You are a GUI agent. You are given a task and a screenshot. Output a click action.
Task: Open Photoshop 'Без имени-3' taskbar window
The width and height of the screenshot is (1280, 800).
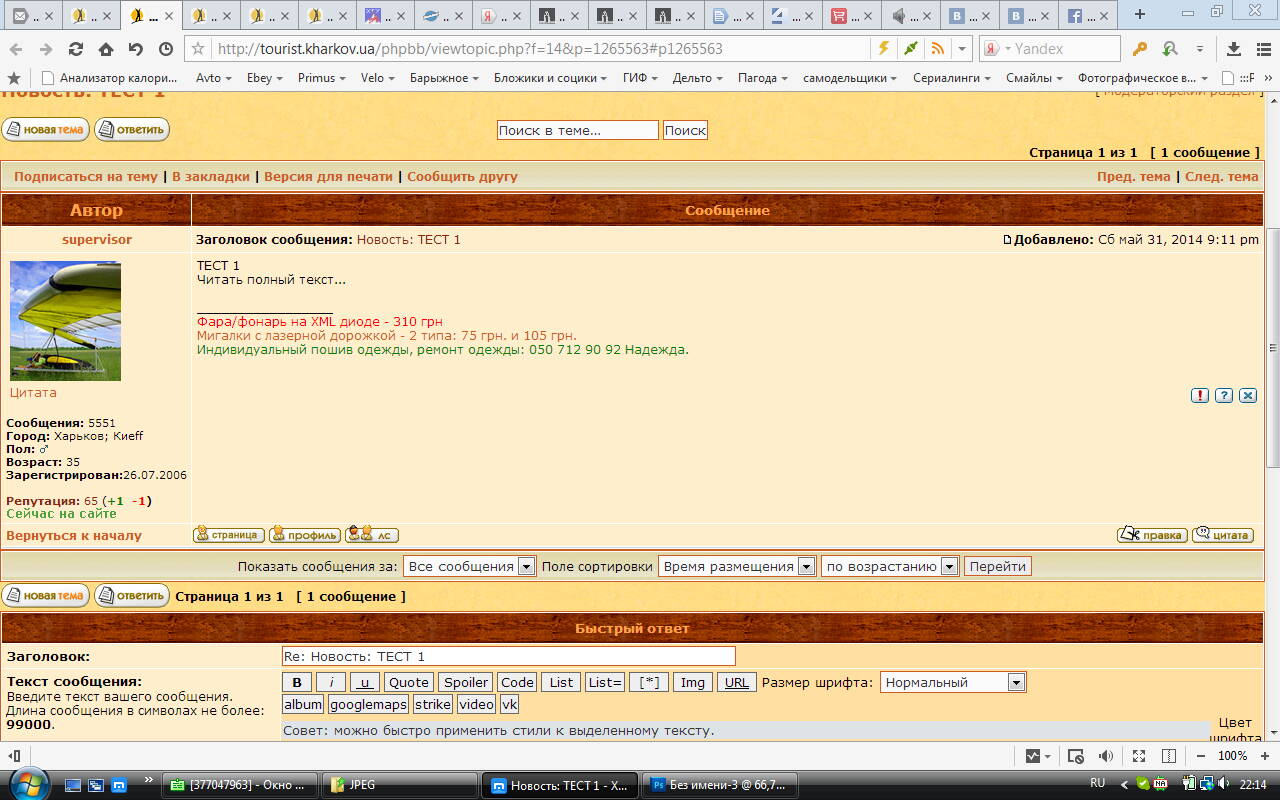[x=717, y=785]
